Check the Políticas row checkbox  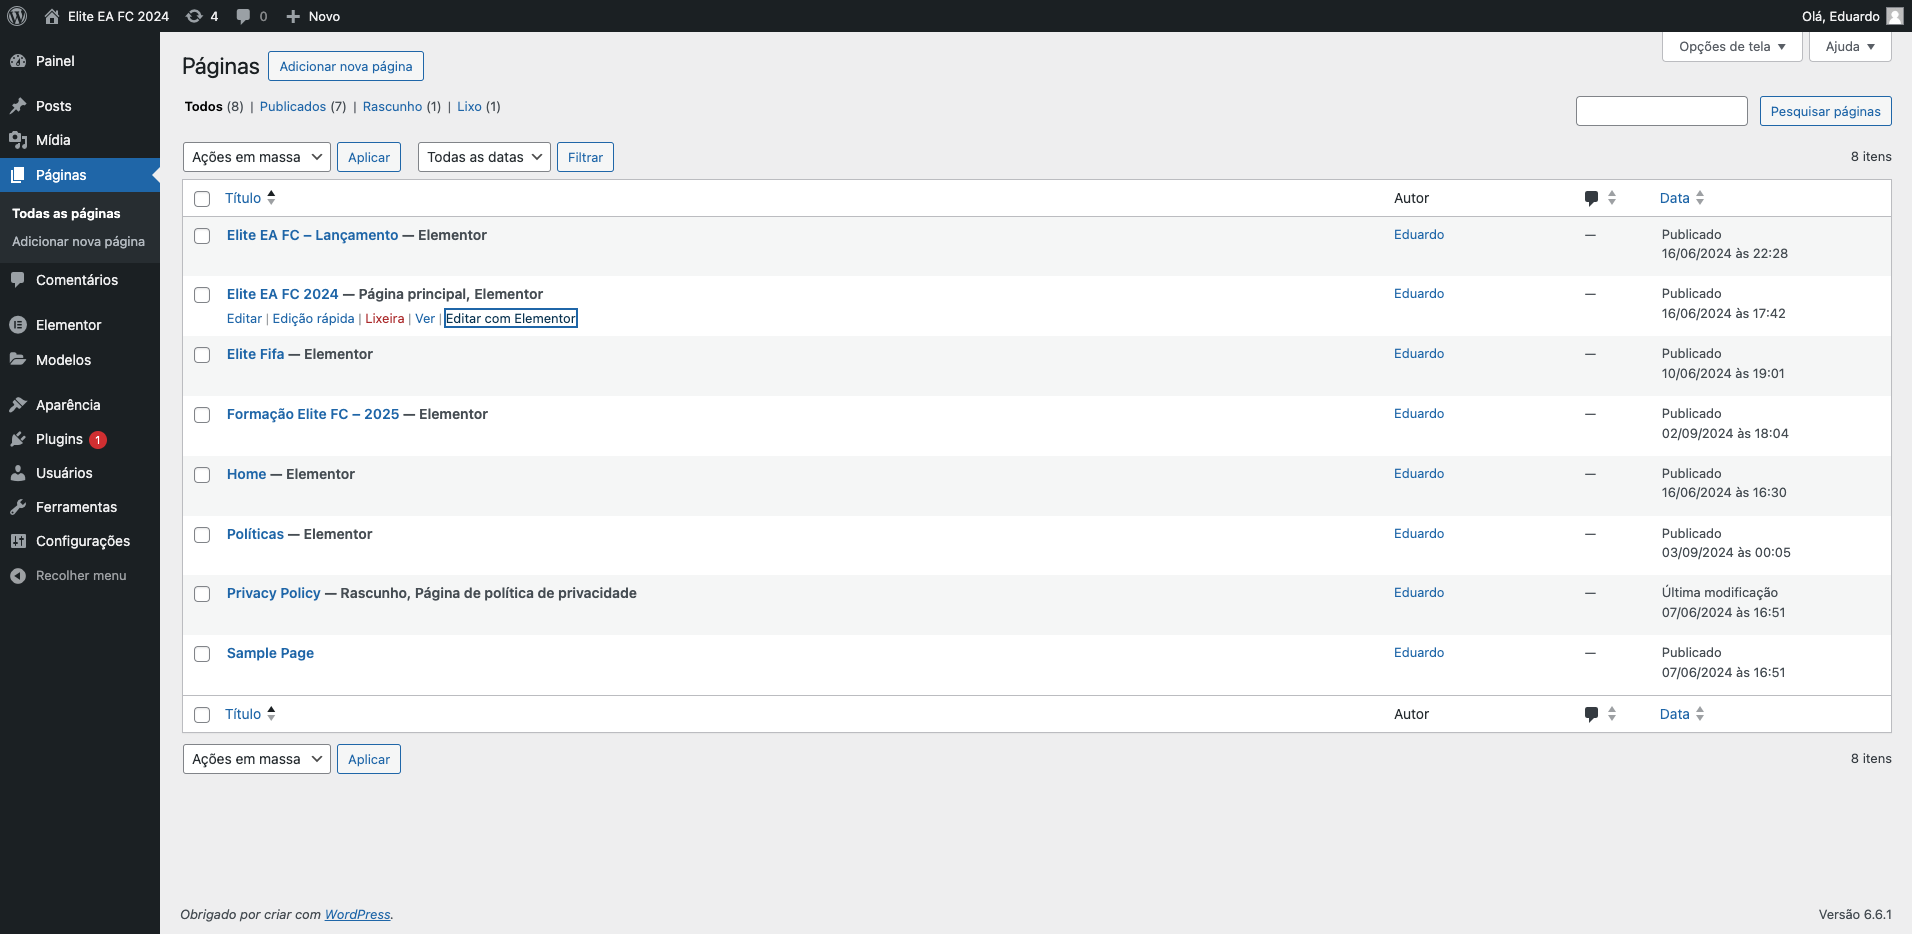pos(202,535)
